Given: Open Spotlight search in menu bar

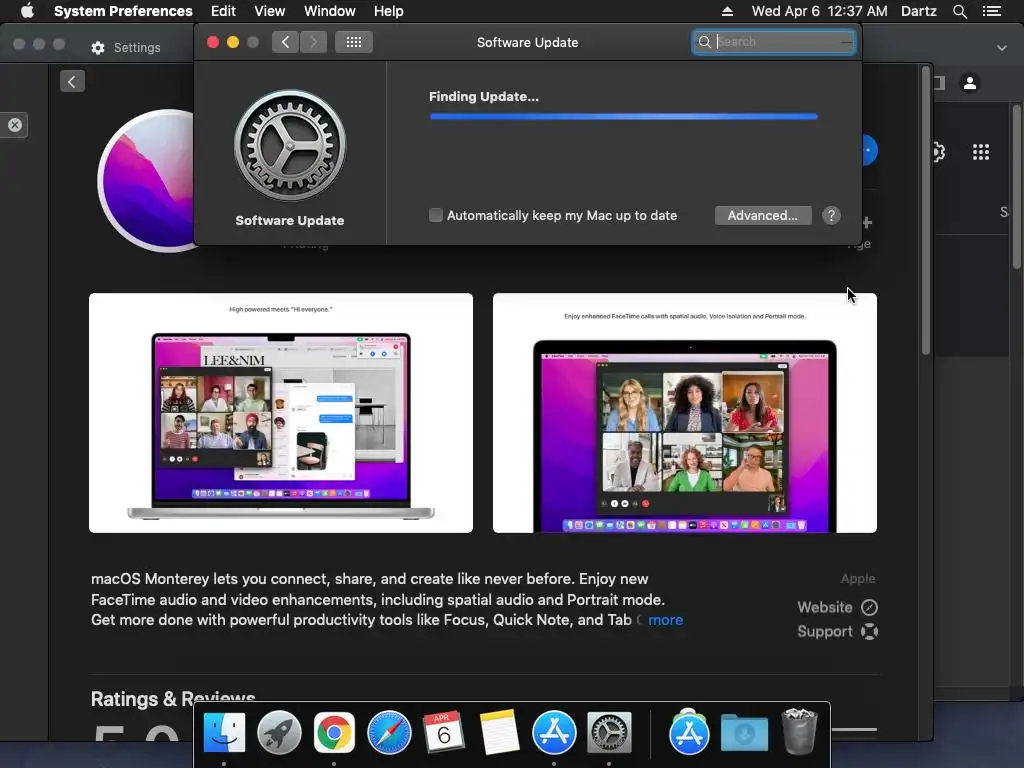Looking at the screenshot, I should (959, 11).
